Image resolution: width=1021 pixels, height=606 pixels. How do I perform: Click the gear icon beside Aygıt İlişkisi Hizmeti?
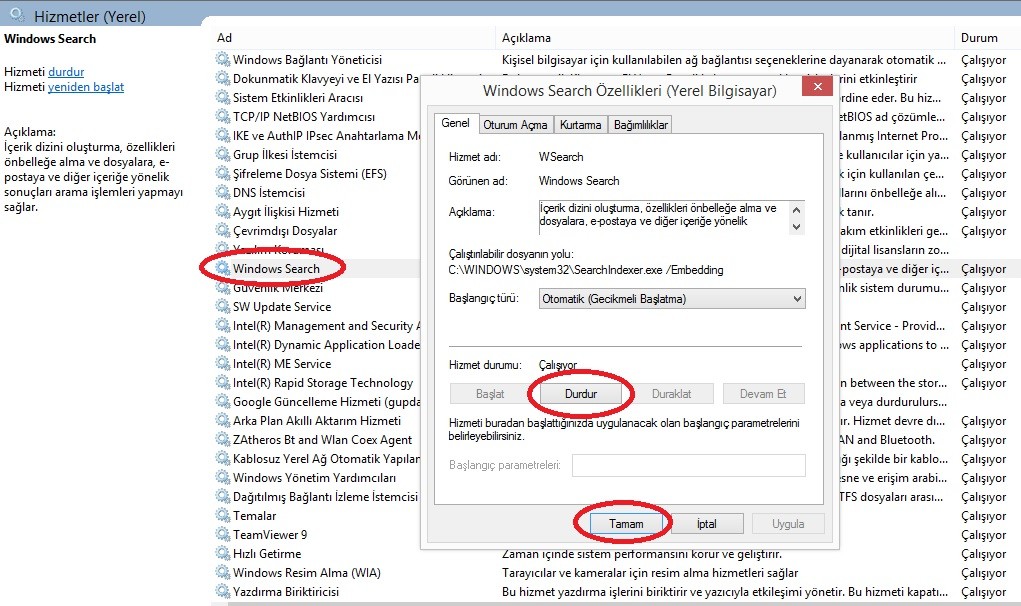tap(223, 212)
